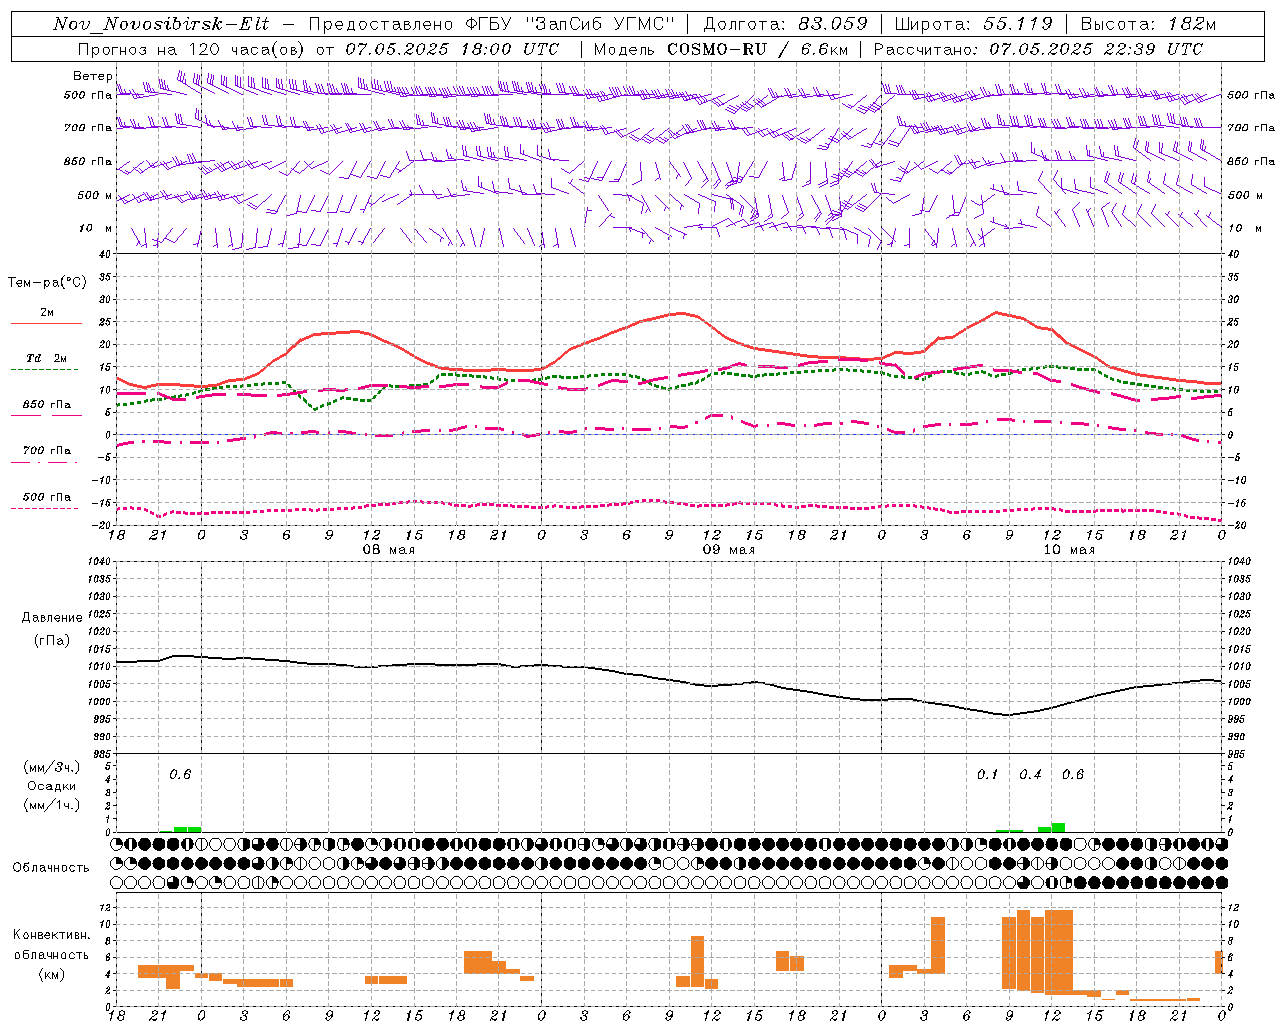This screenshot has height=1024, width=1280.
Task: Click the green dashed Td 2м legend line
Action: coord(46,370)
